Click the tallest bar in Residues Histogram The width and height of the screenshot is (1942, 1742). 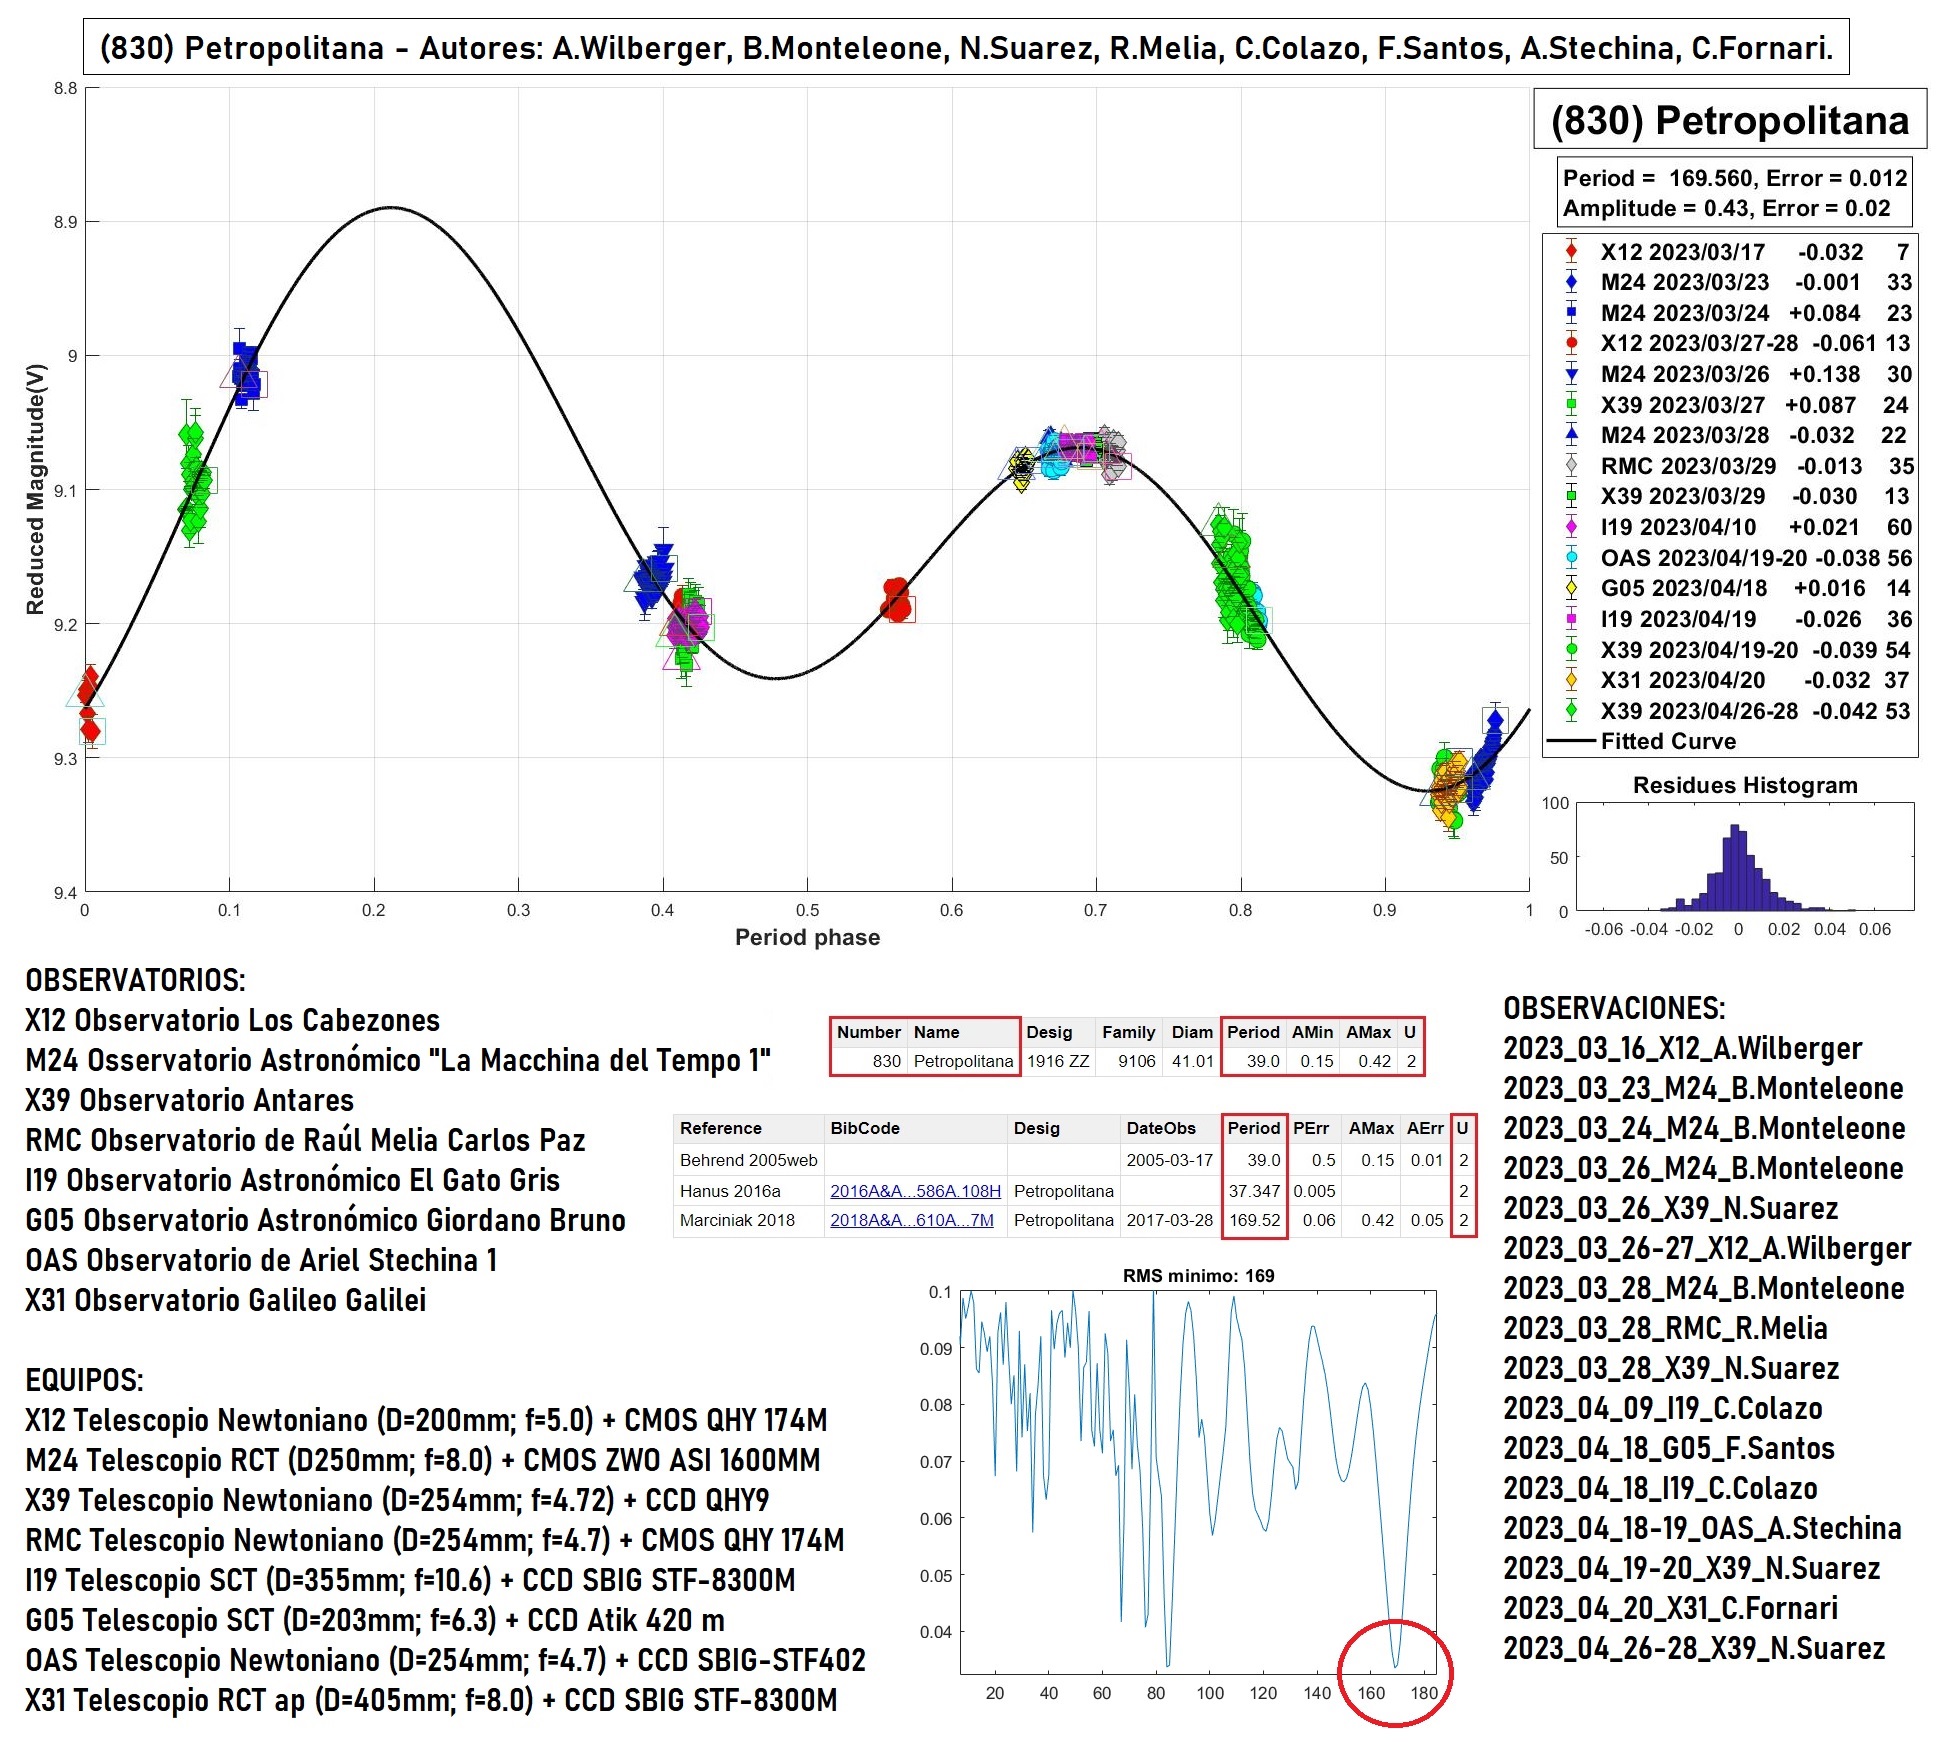tap(1735, 868)
